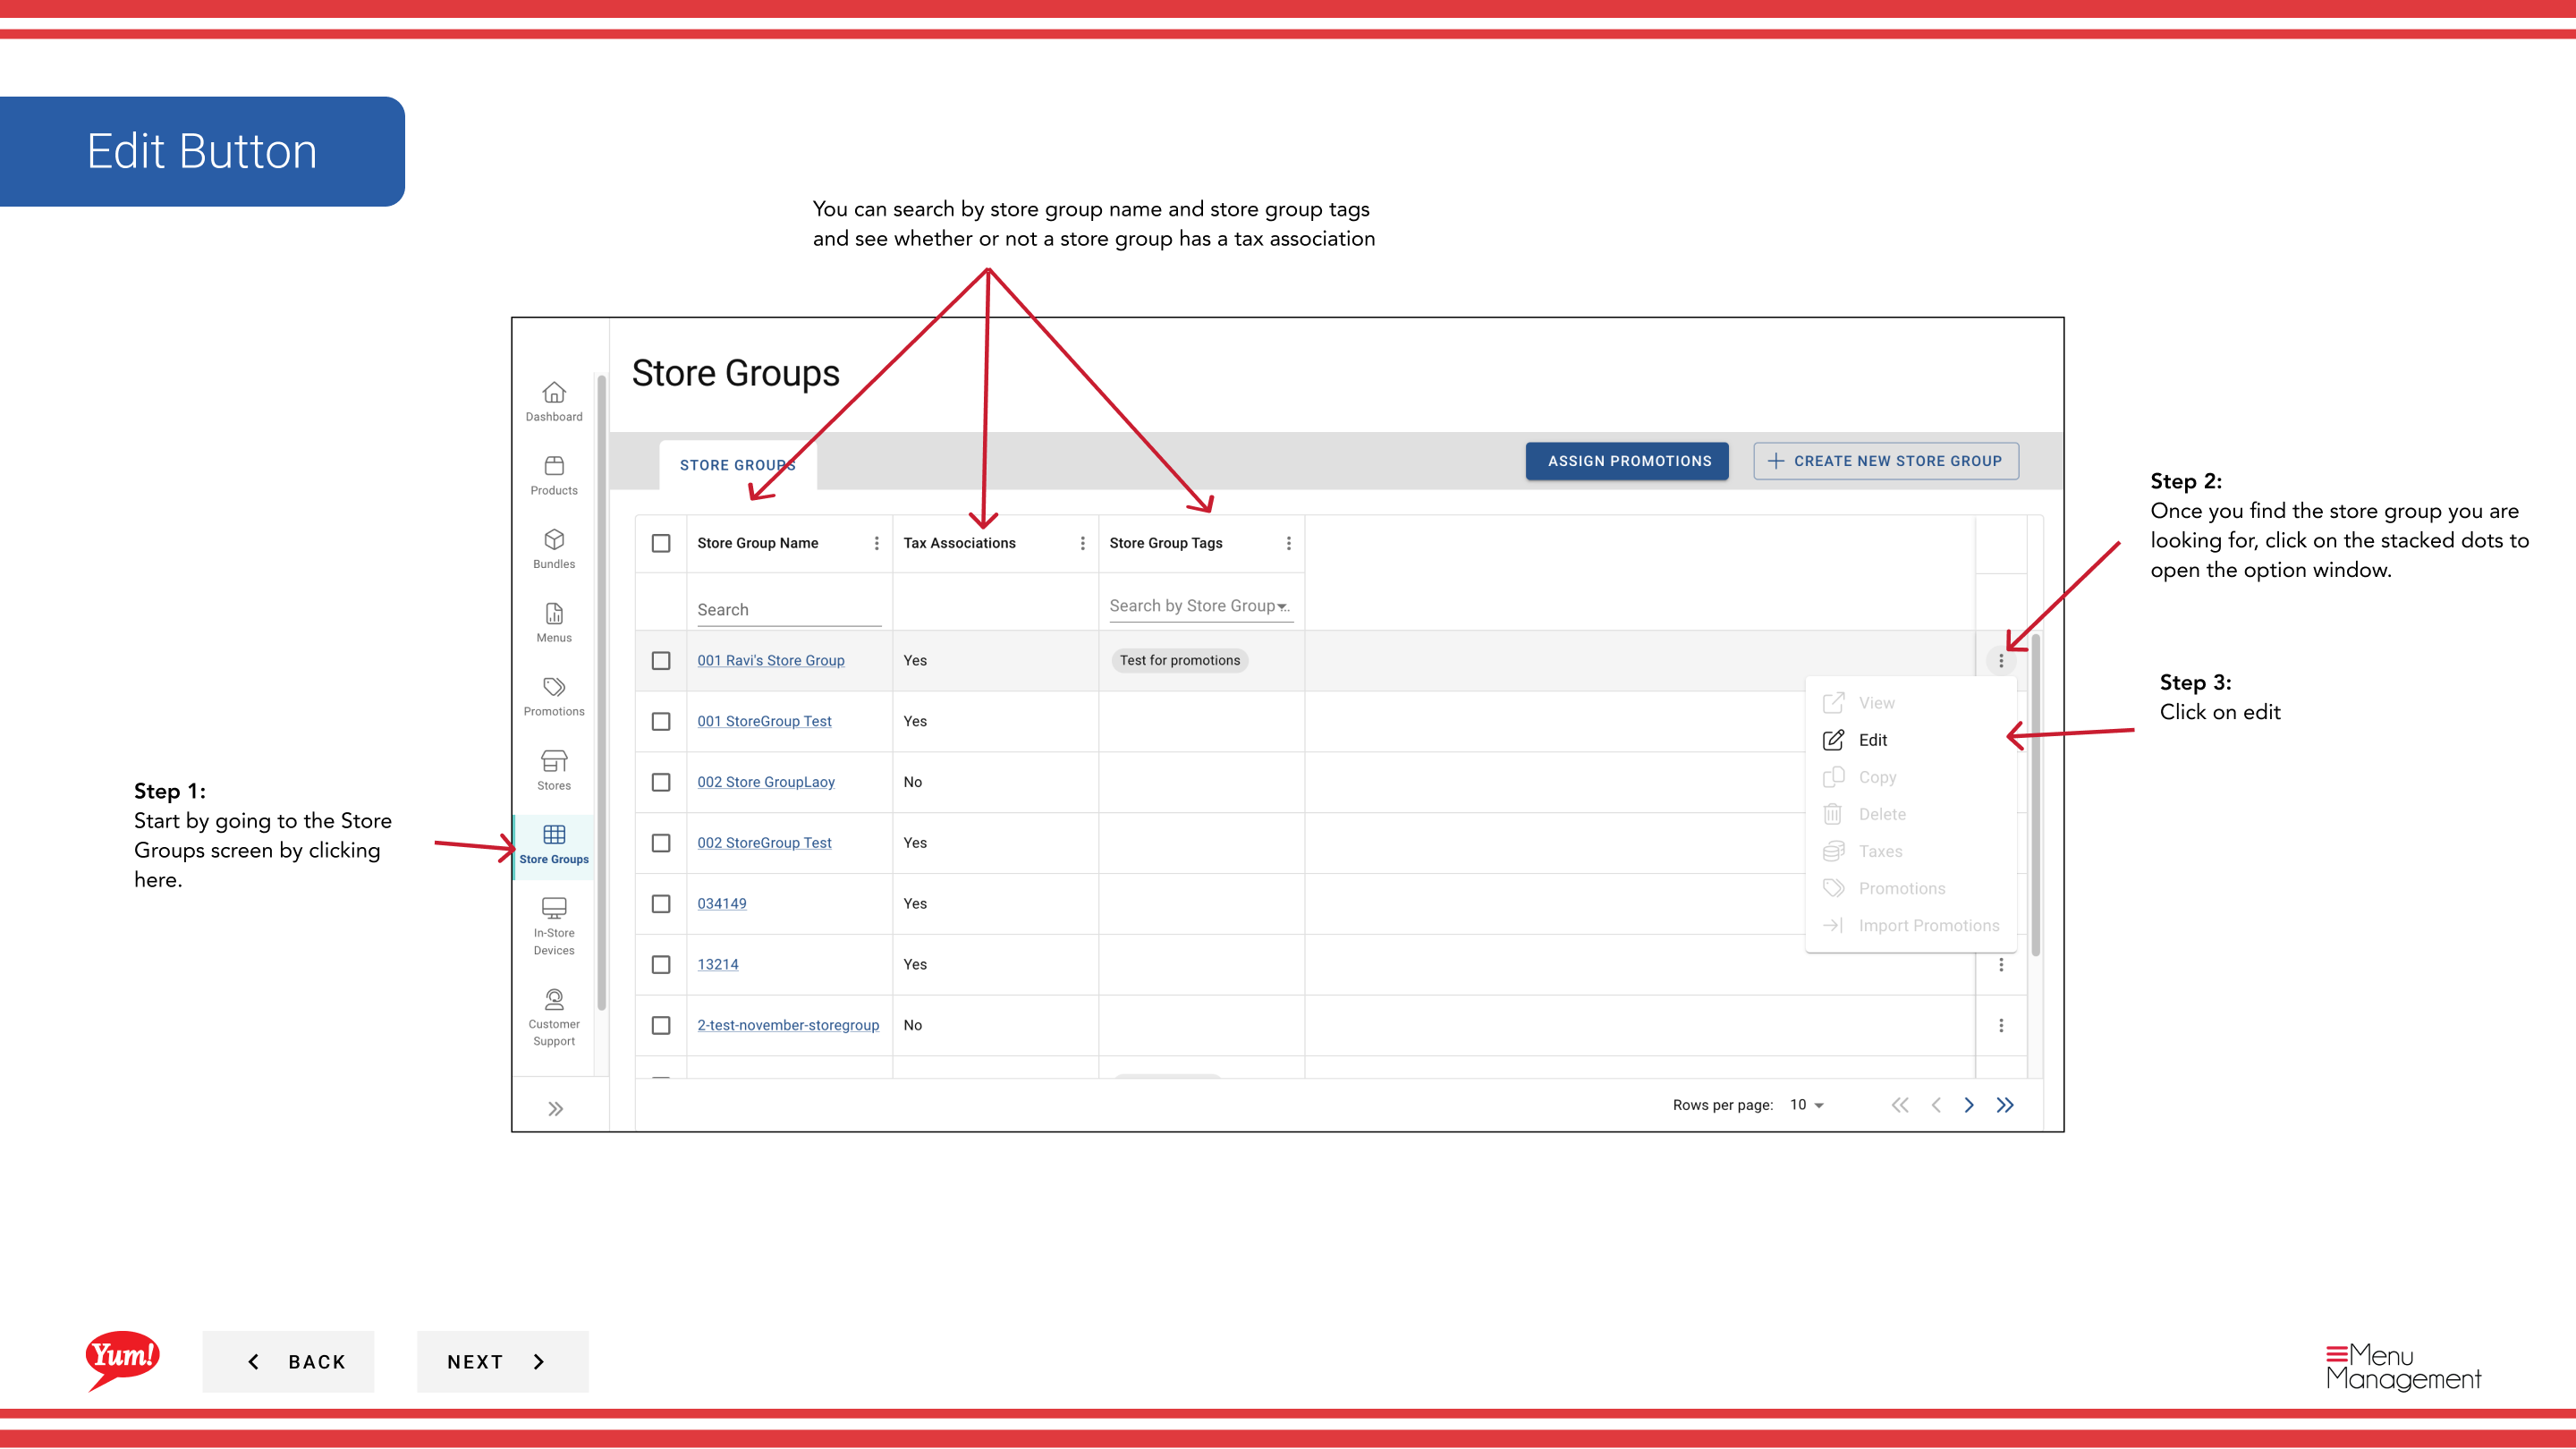Click the sidebar vertical scrollbar
The width and height of the screenshot is (2576, 1449).
tap(601, 692)
